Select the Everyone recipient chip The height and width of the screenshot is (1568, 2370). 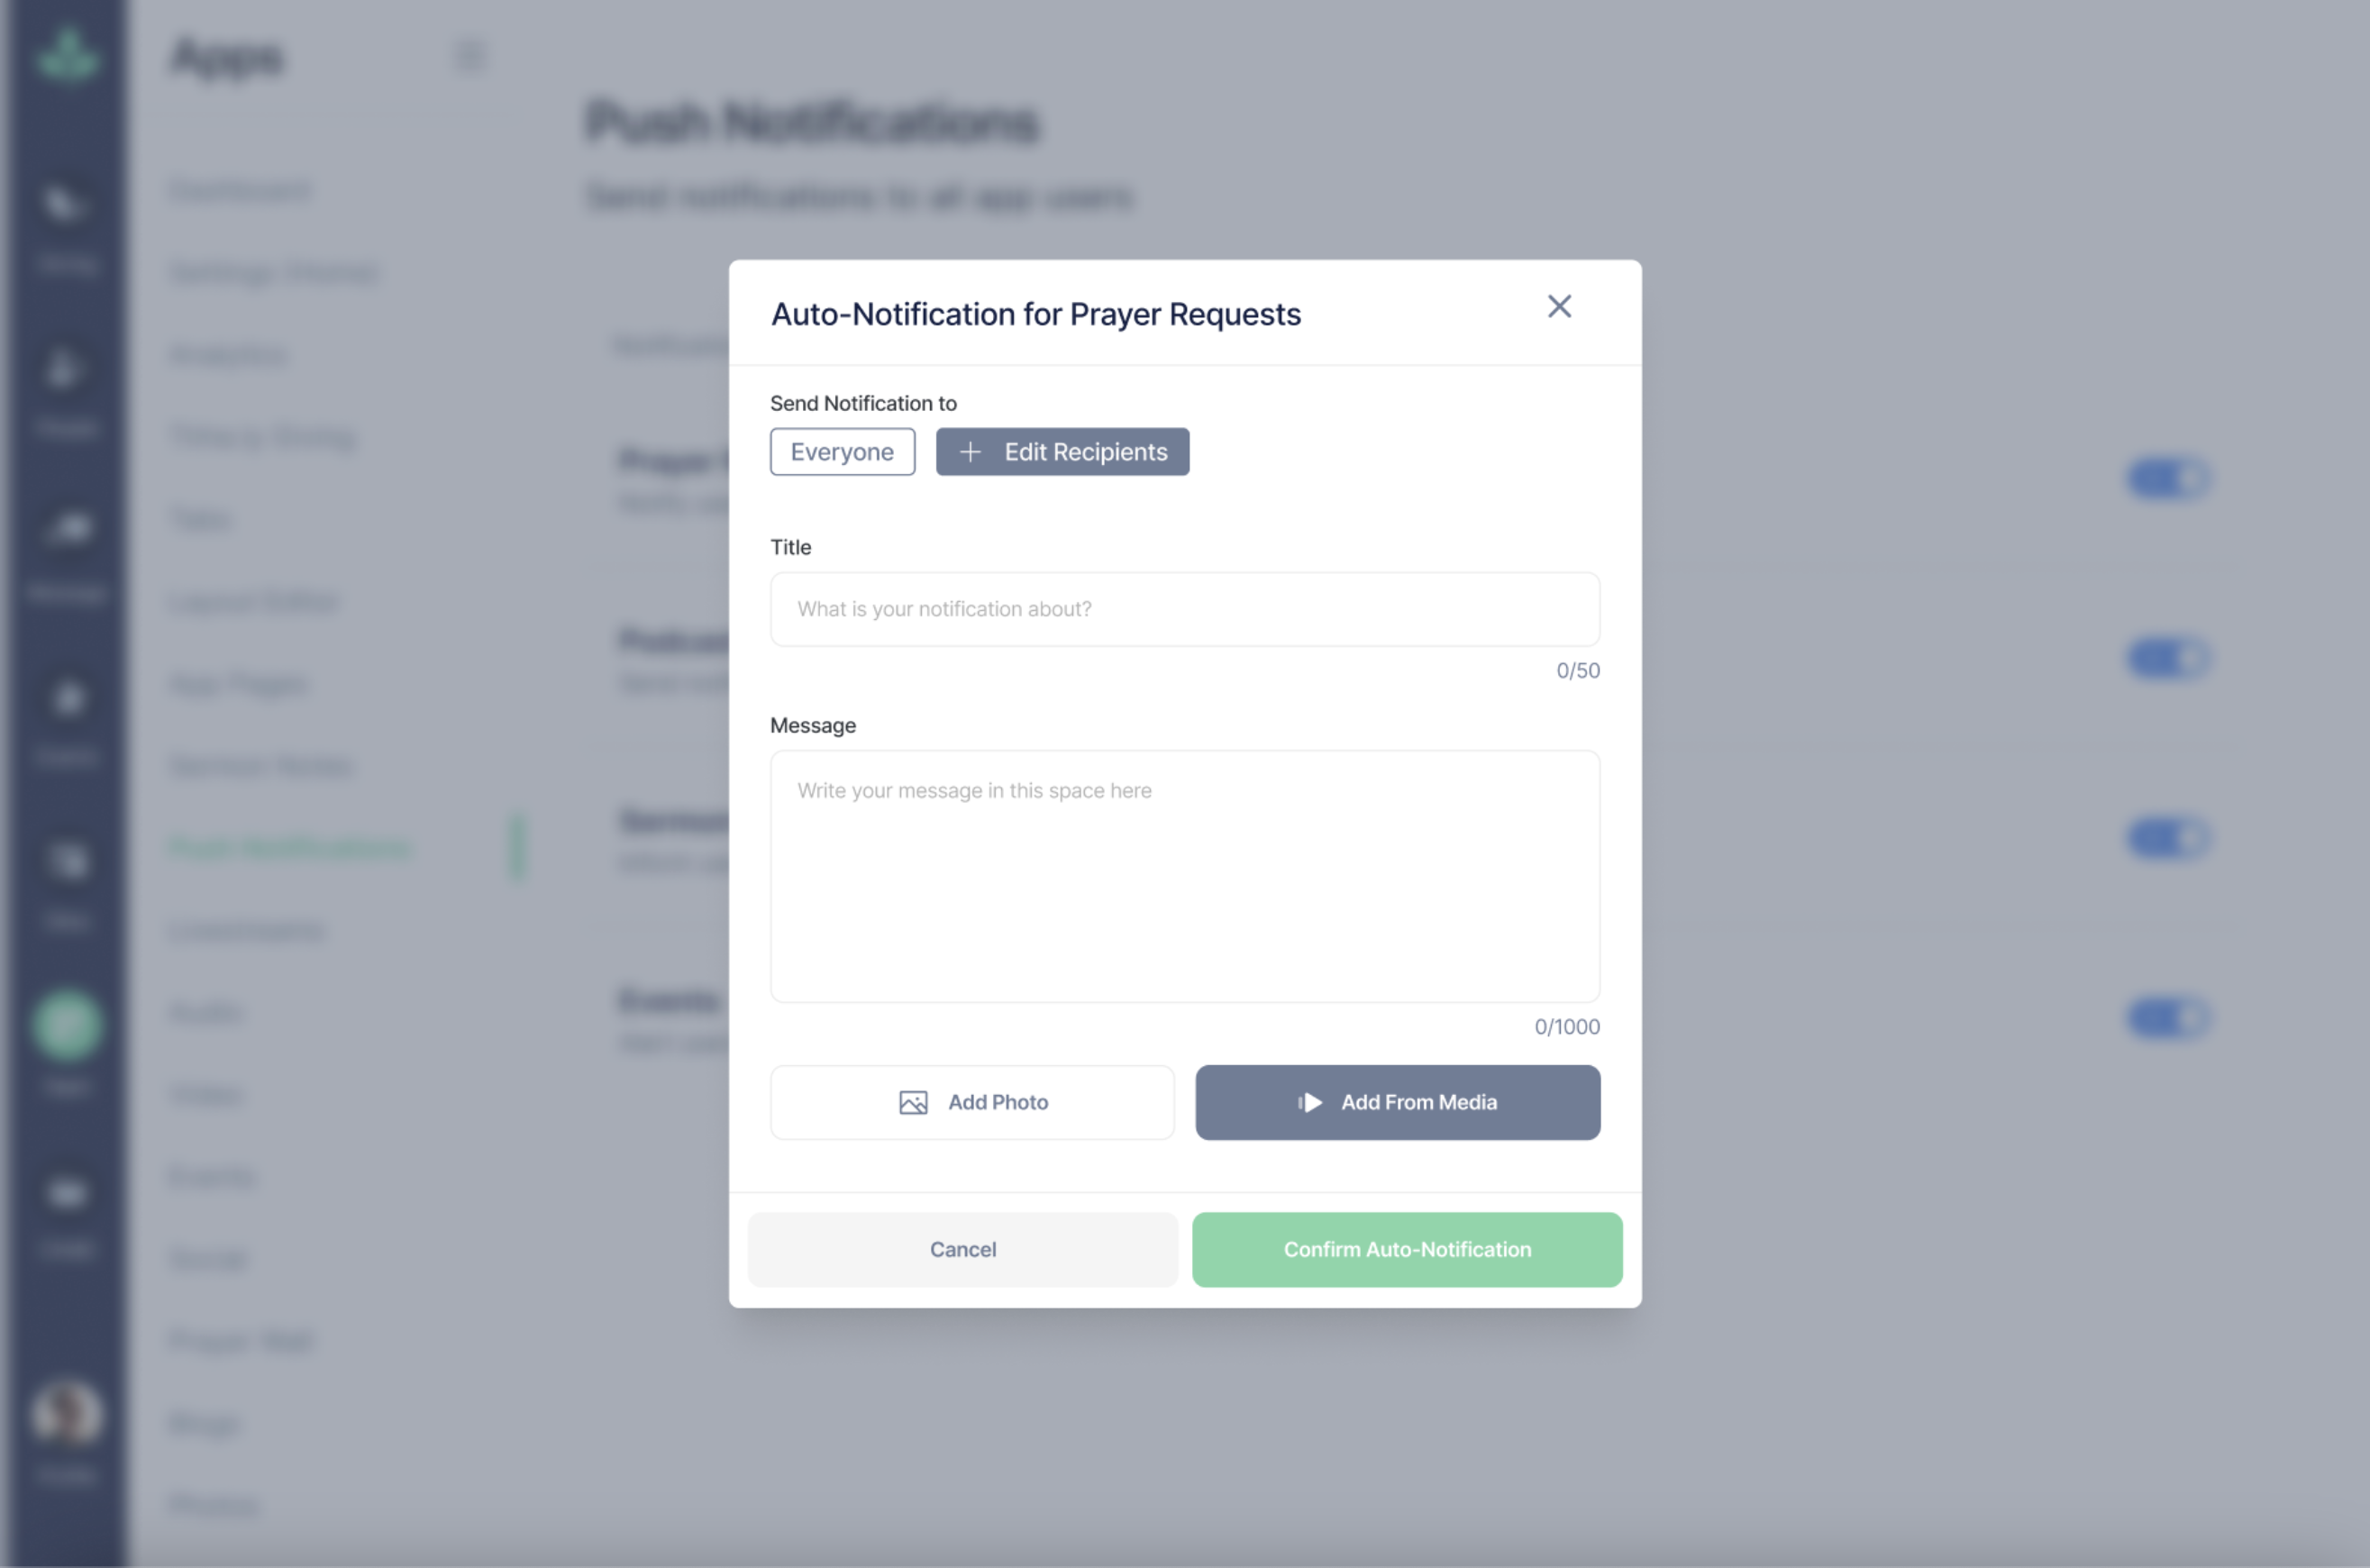[x=842, y=452]
